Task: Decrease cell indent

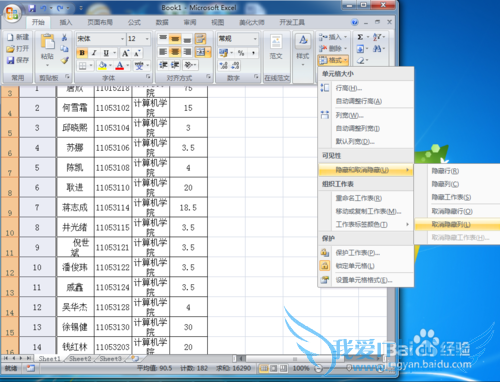Action: [x=163, y=65]
